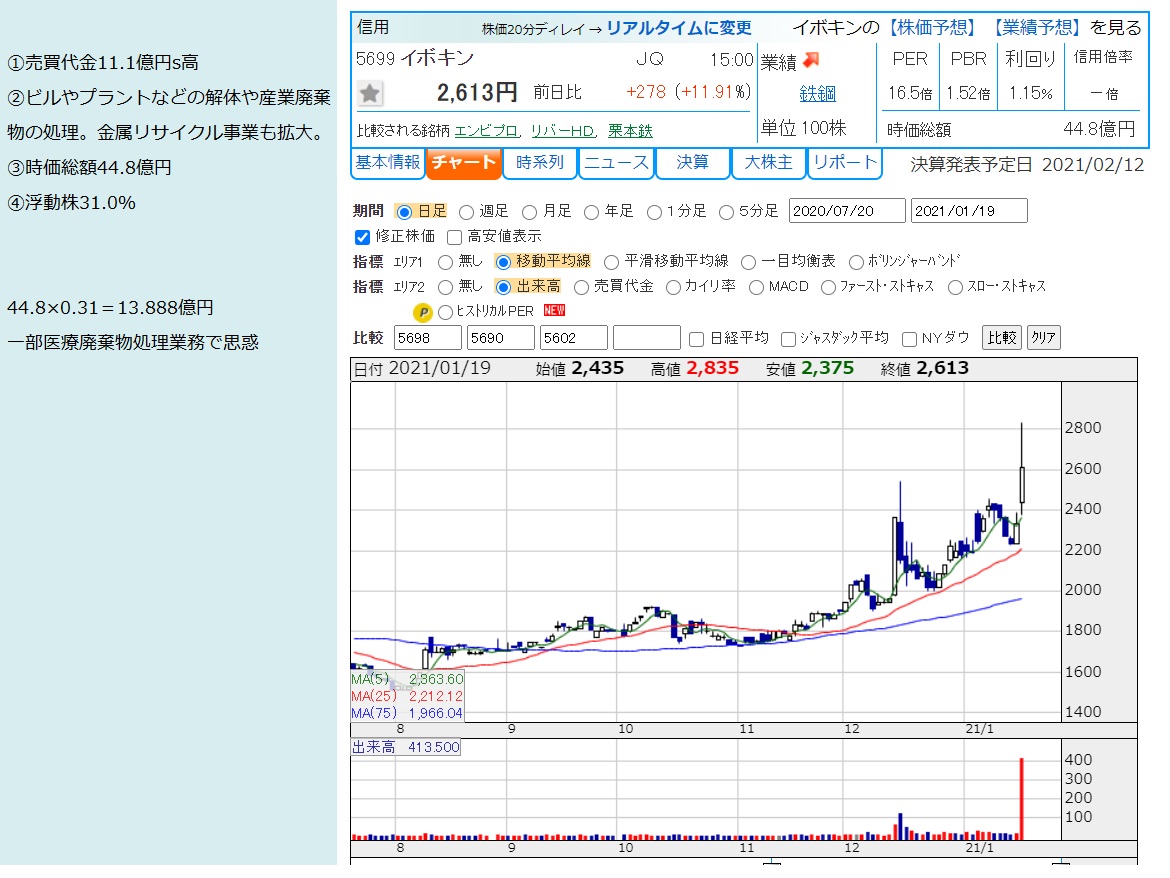The width and height of the screenshot is (1170, 878).
Task: Open the 決算 tab
Action: pos(692,163)
